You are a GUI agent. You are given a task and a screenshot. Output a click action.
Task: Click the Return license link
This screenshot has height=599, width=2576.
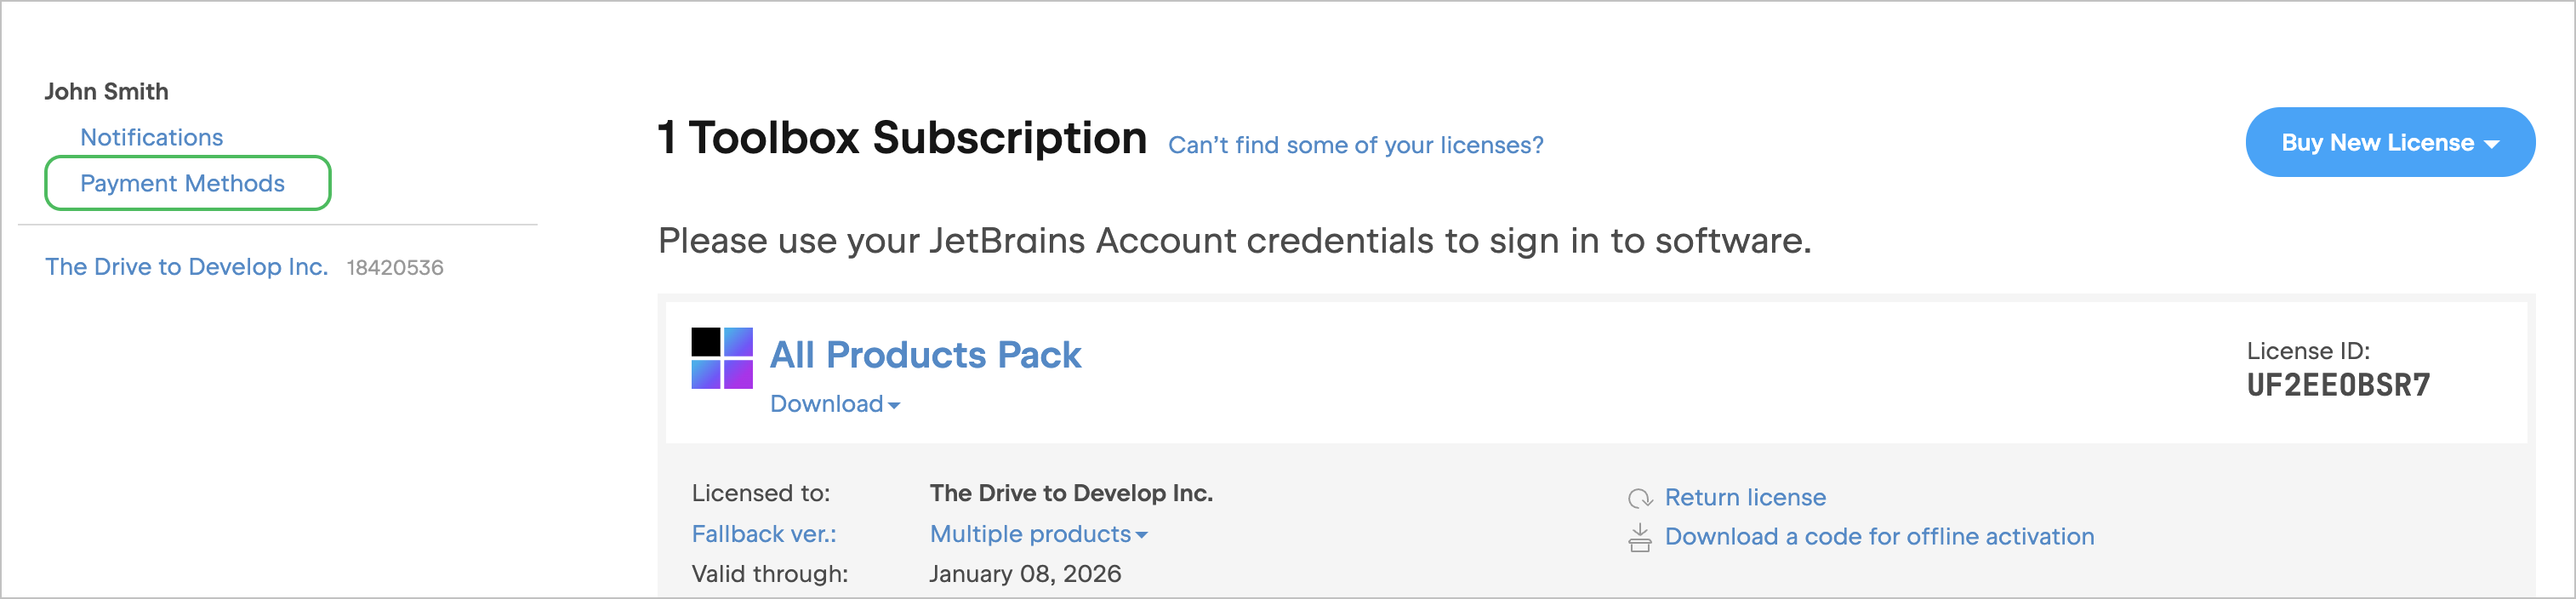[1745, 497]
